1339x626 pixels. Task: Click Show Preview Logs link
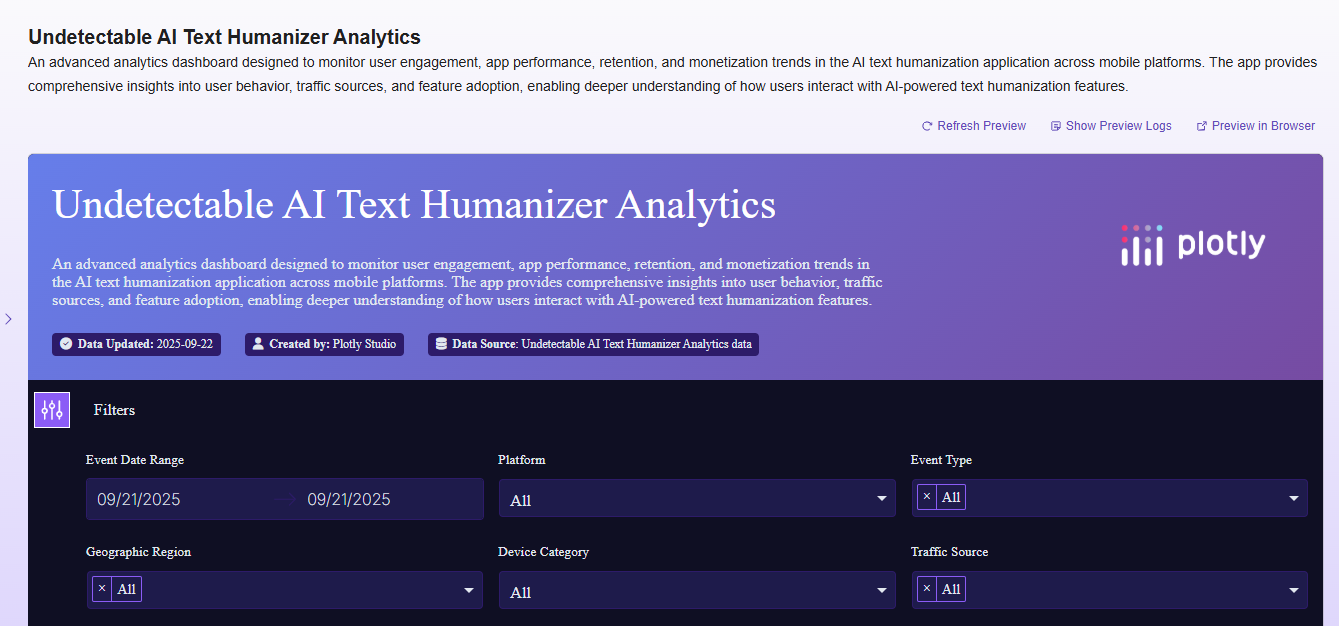[x=1111, y=126]
